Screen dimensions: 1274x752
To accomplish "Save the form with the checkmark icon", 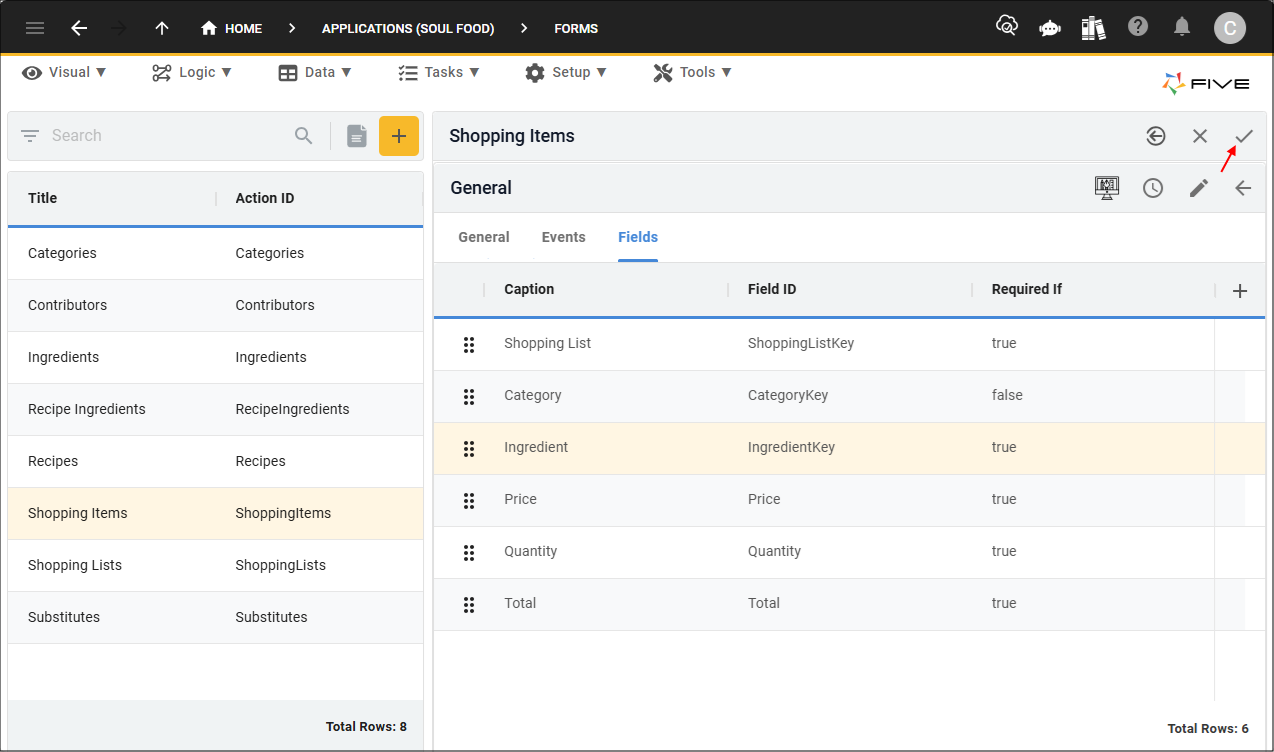I will [x=1244, y=136].
